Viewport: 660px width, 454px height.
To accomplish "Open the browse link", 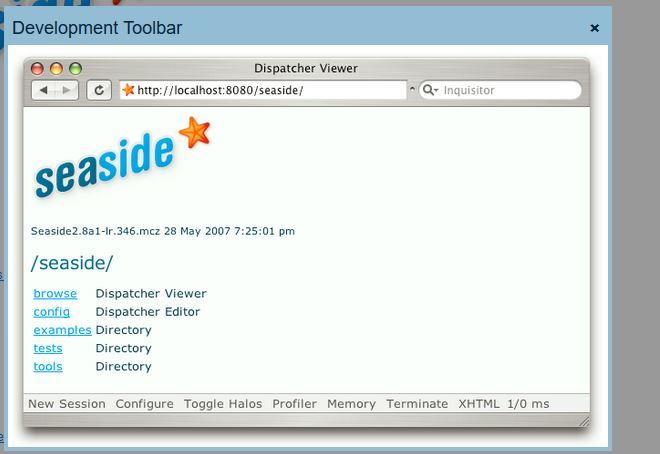I will [x=55, y=294].
